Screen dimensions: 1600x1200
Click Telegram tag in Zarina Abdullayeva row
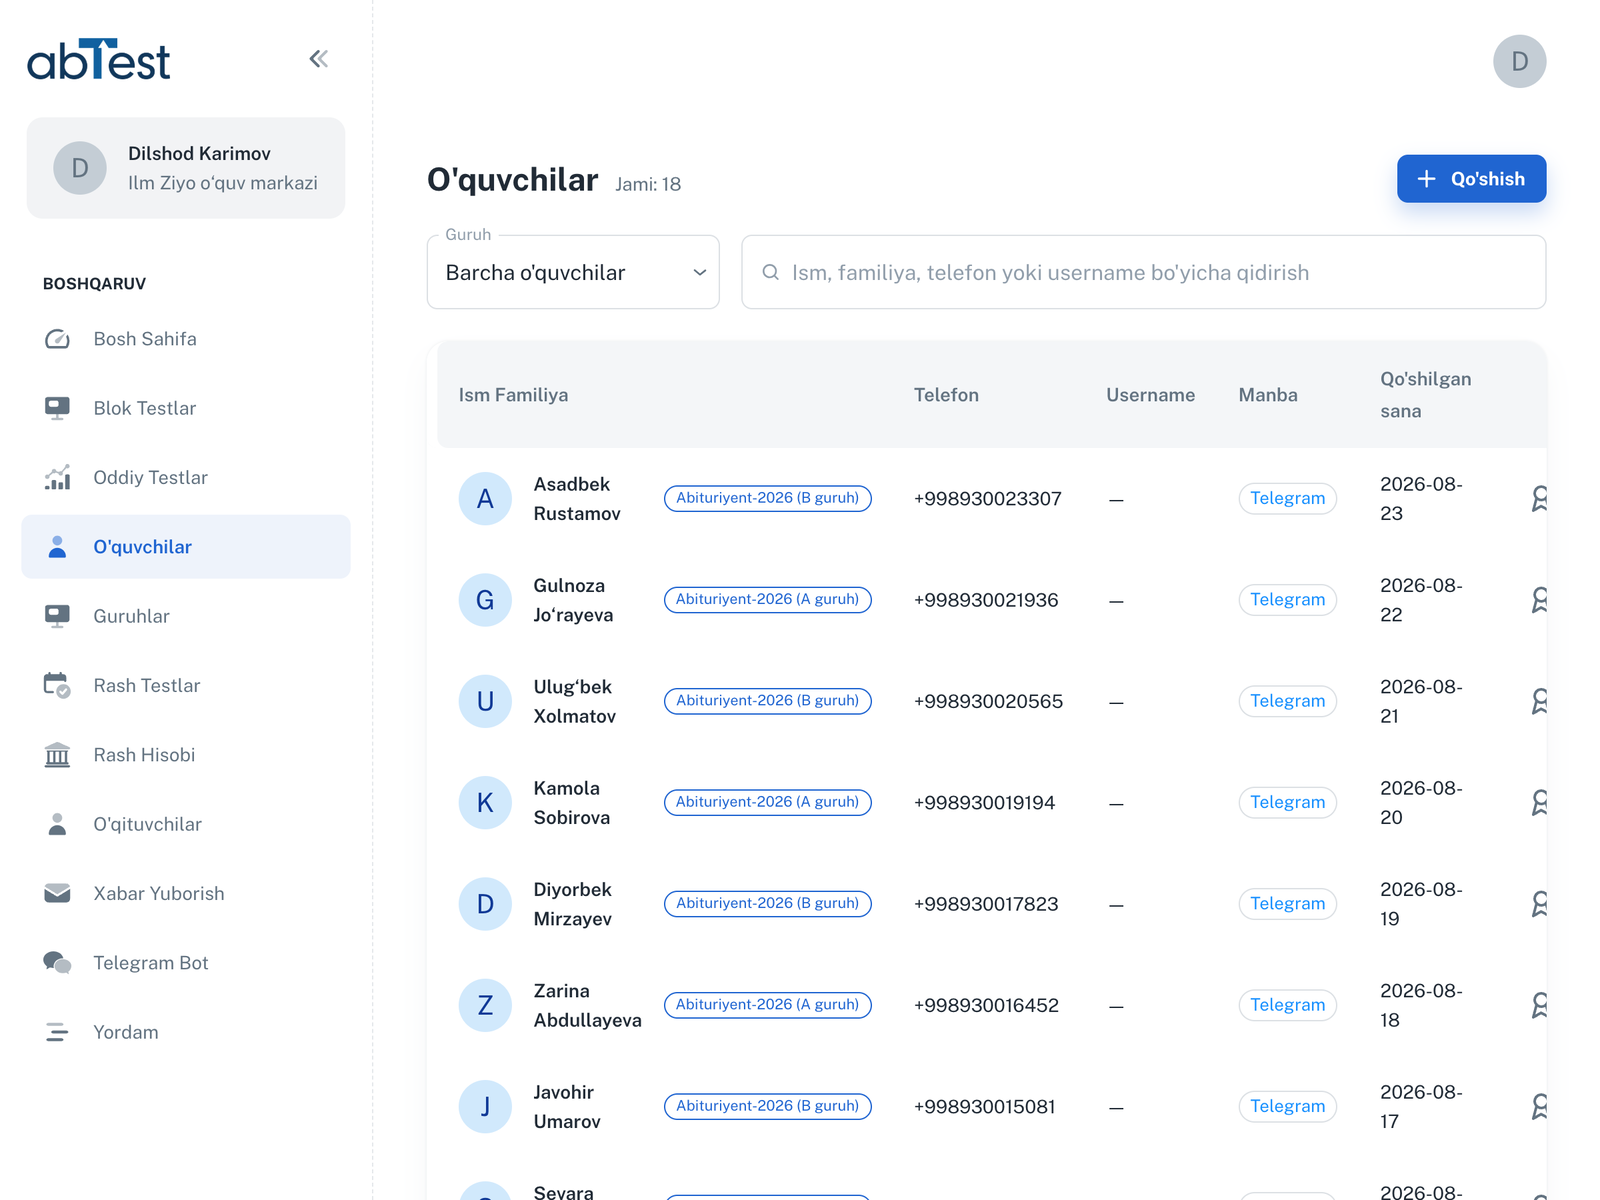pos(1287,1005)
